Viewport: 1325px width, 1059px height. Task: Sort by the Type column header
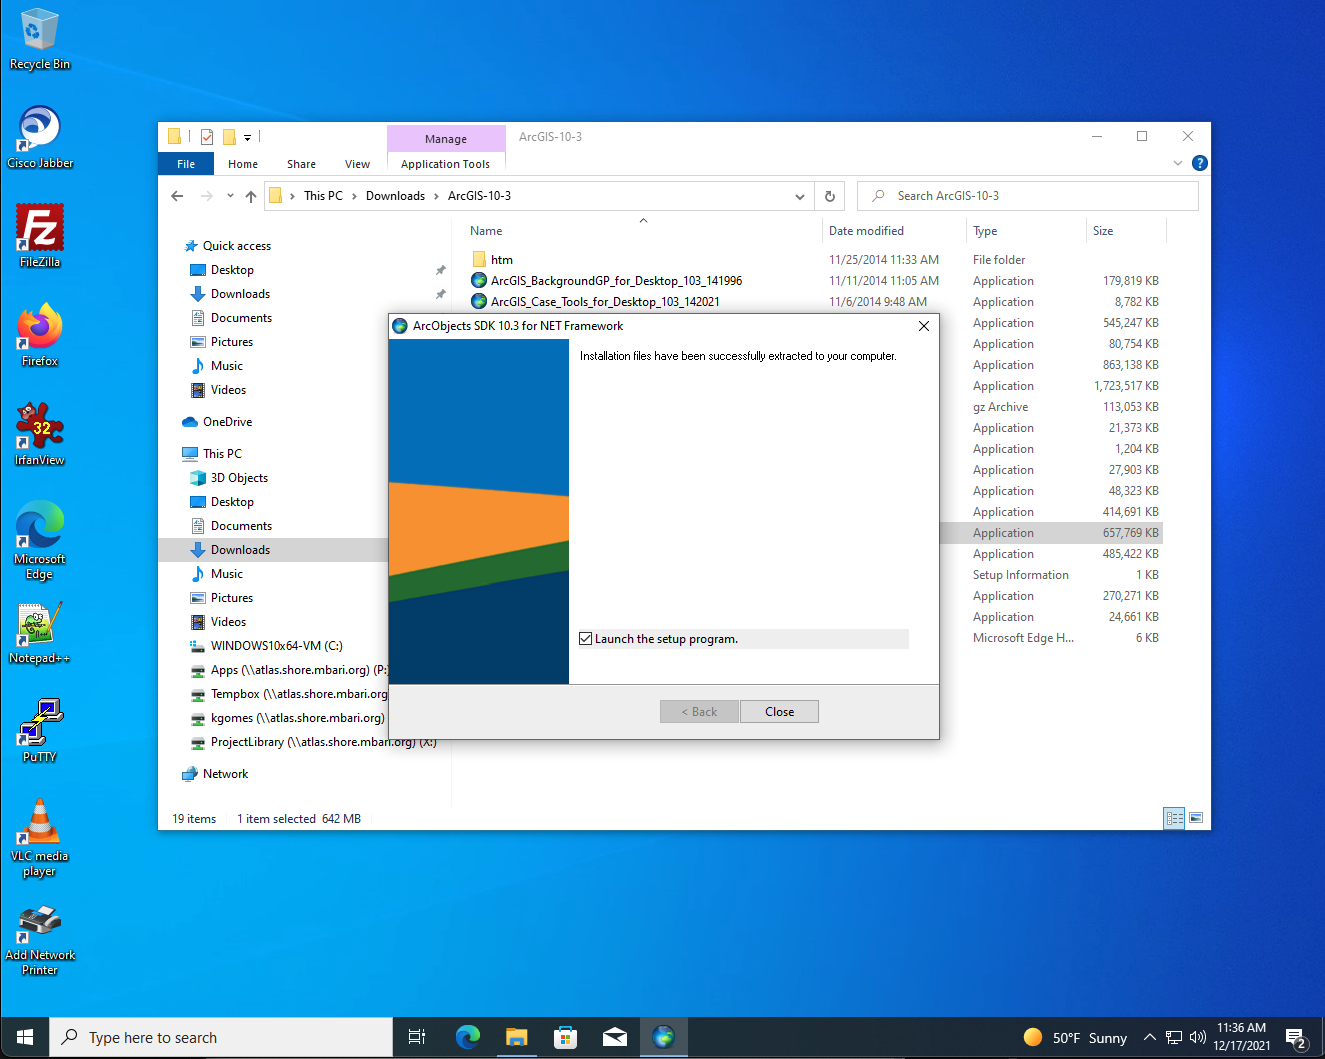click(985, 231)
